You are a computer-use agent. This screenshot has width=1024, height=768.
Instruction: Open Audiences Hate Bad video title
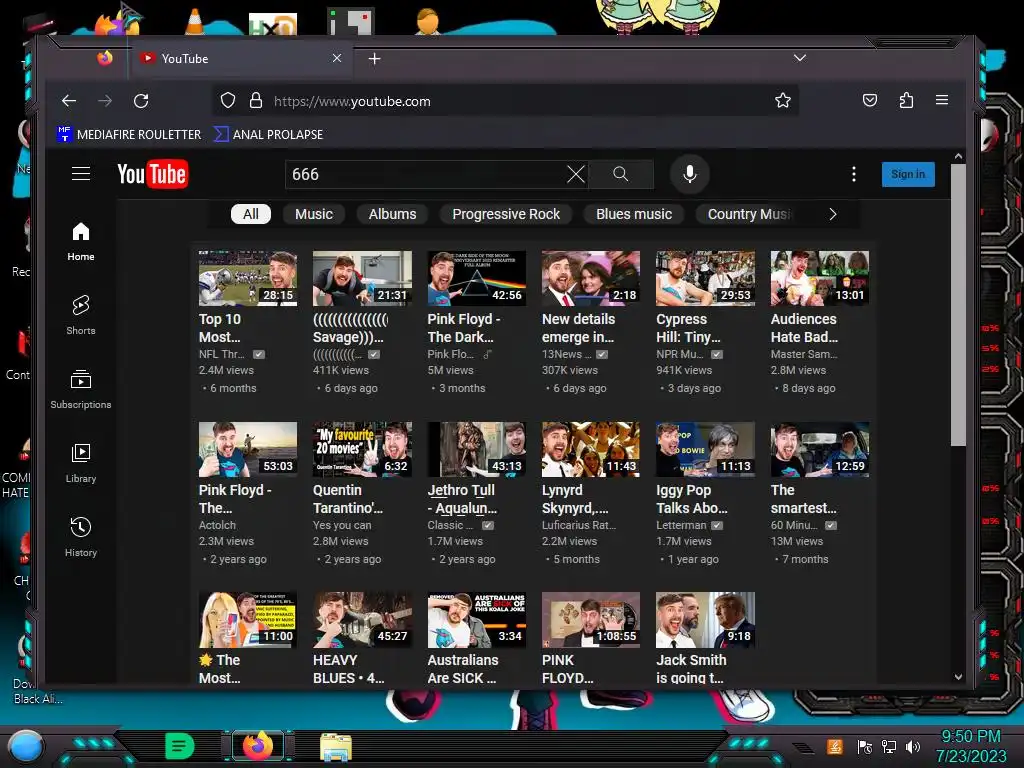tap(804, 328)
